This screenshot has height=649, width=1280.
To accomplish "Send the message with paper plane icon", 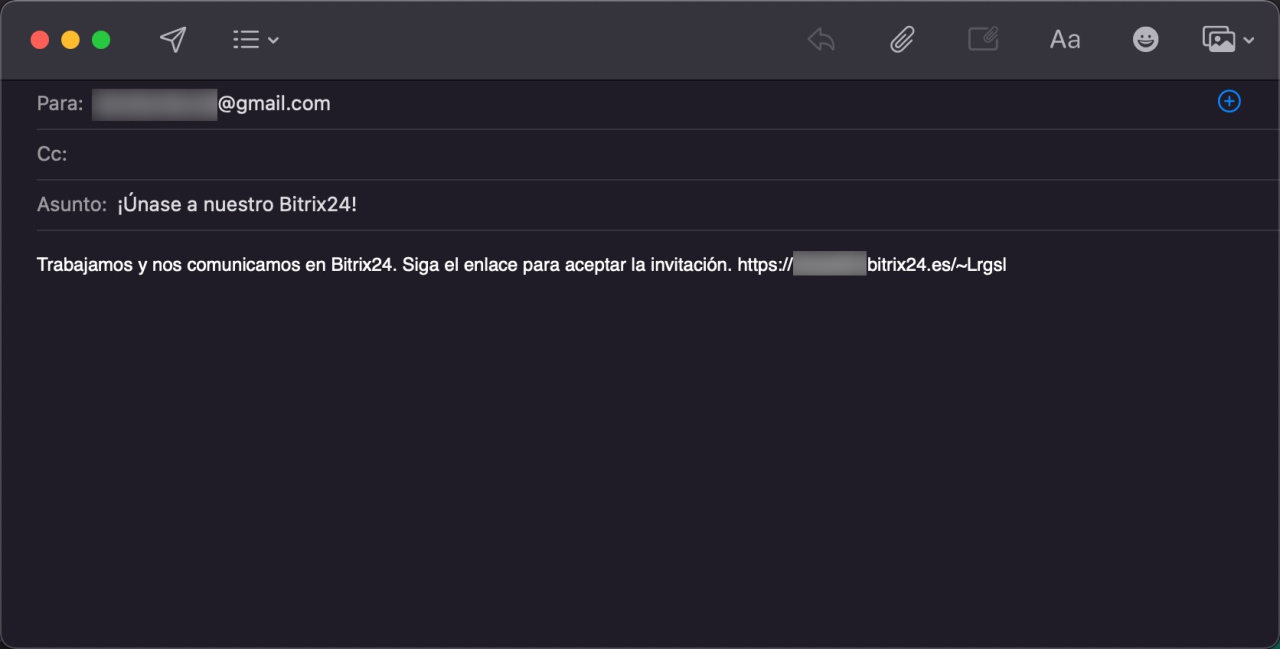I will click(x=173, y=40).
